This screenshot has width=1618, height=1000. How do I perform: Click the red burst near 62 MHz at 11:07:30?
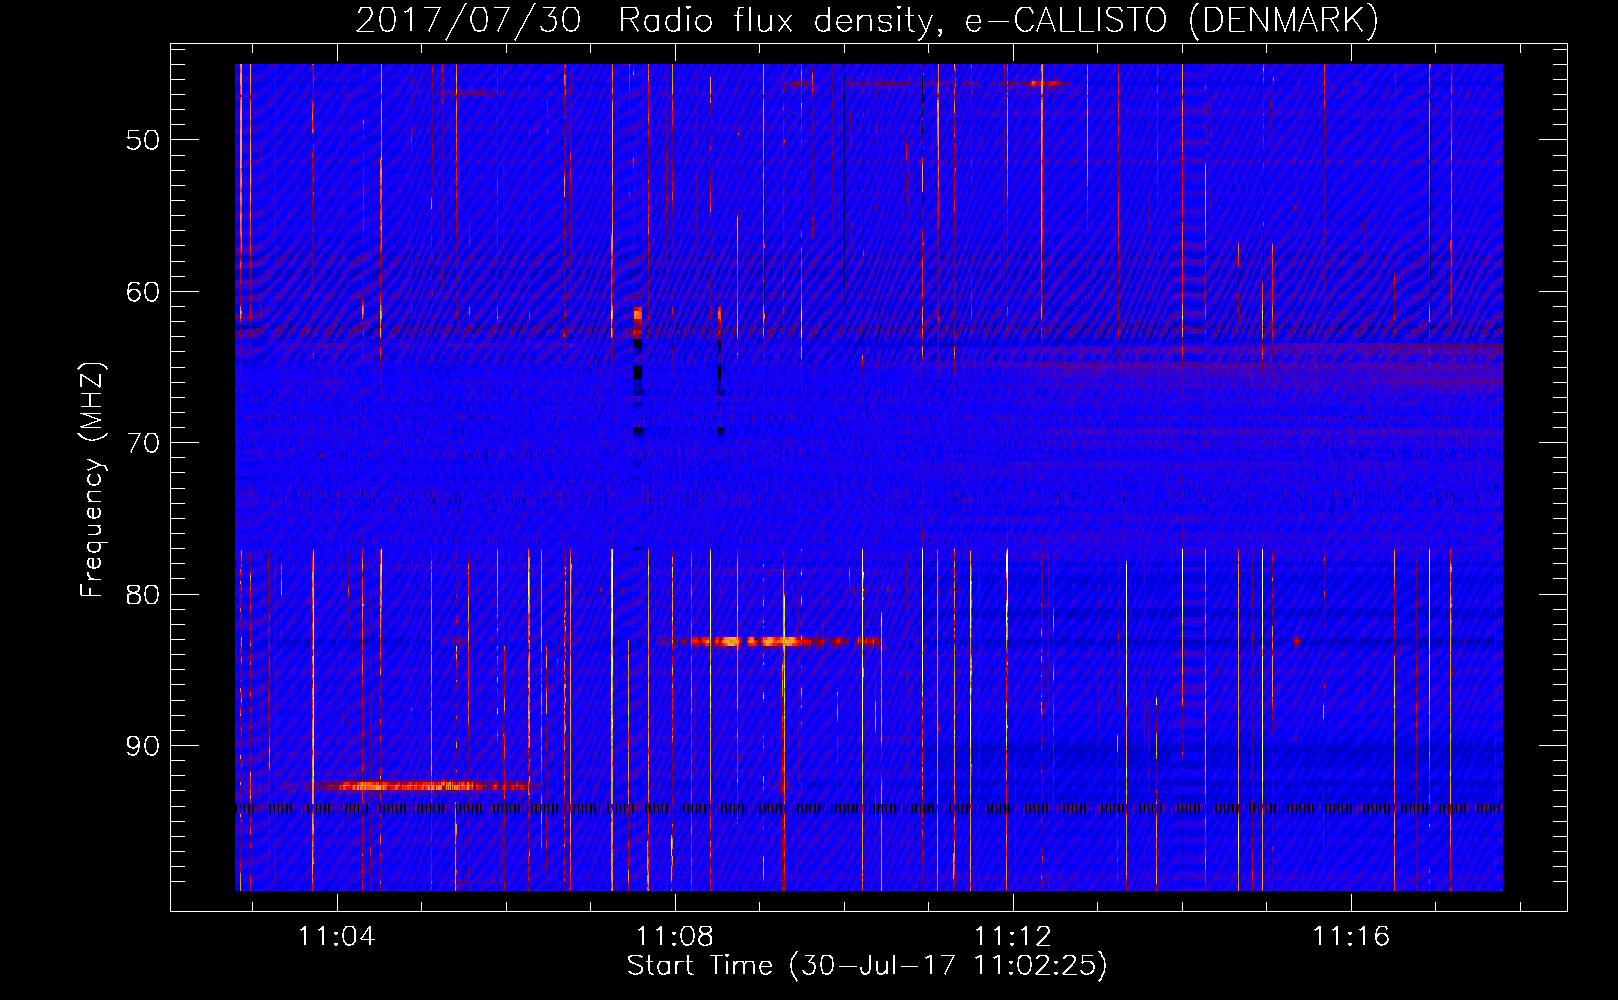pyautogui.click(x=637, y=322)
